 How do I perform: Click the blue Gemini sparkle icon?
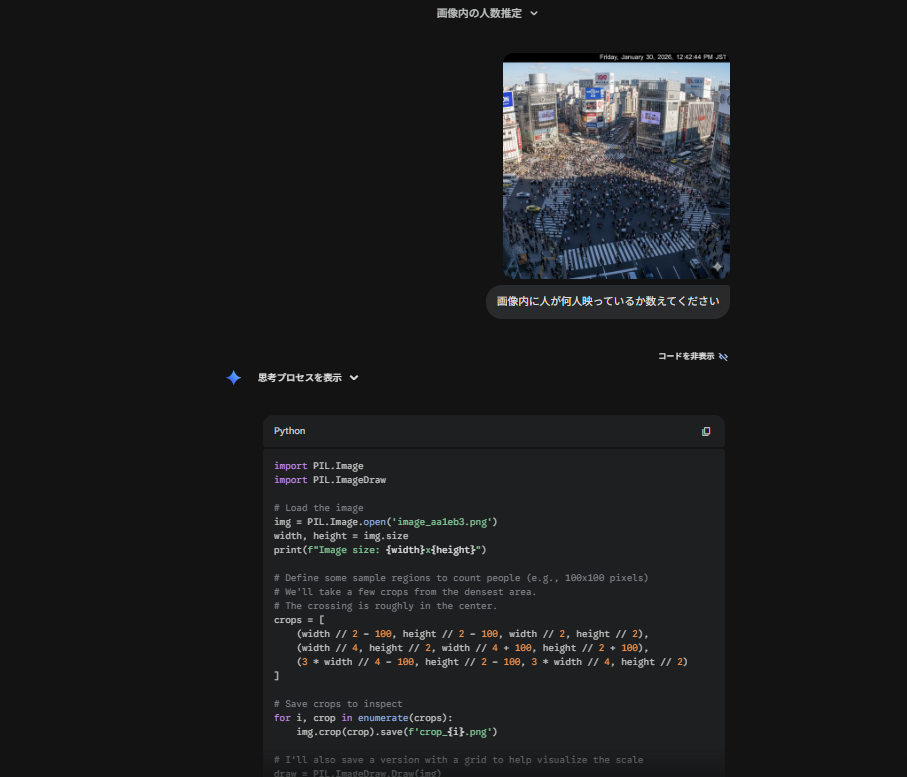point(233,378)
